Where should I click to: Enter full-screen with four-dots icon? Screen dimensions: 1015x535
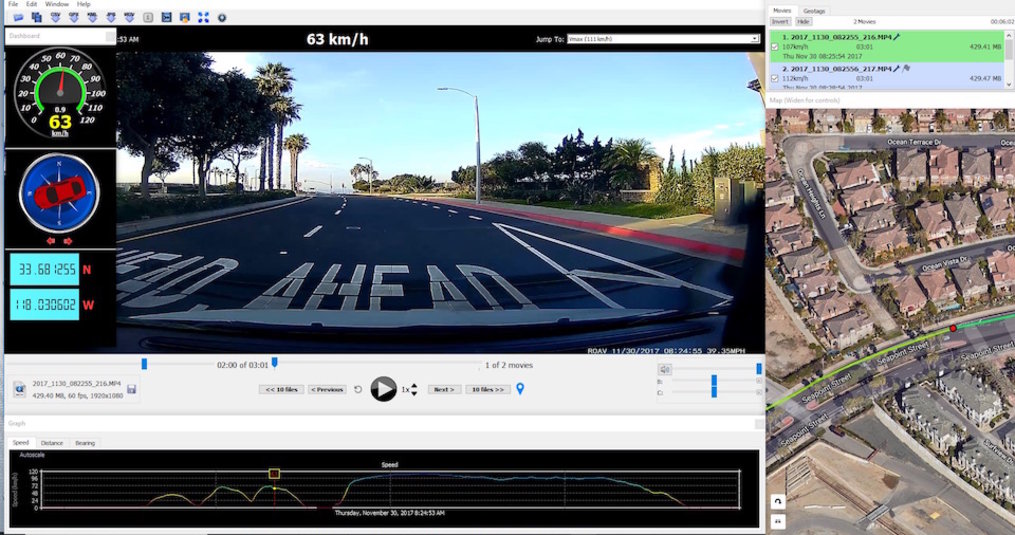[203, 17]
